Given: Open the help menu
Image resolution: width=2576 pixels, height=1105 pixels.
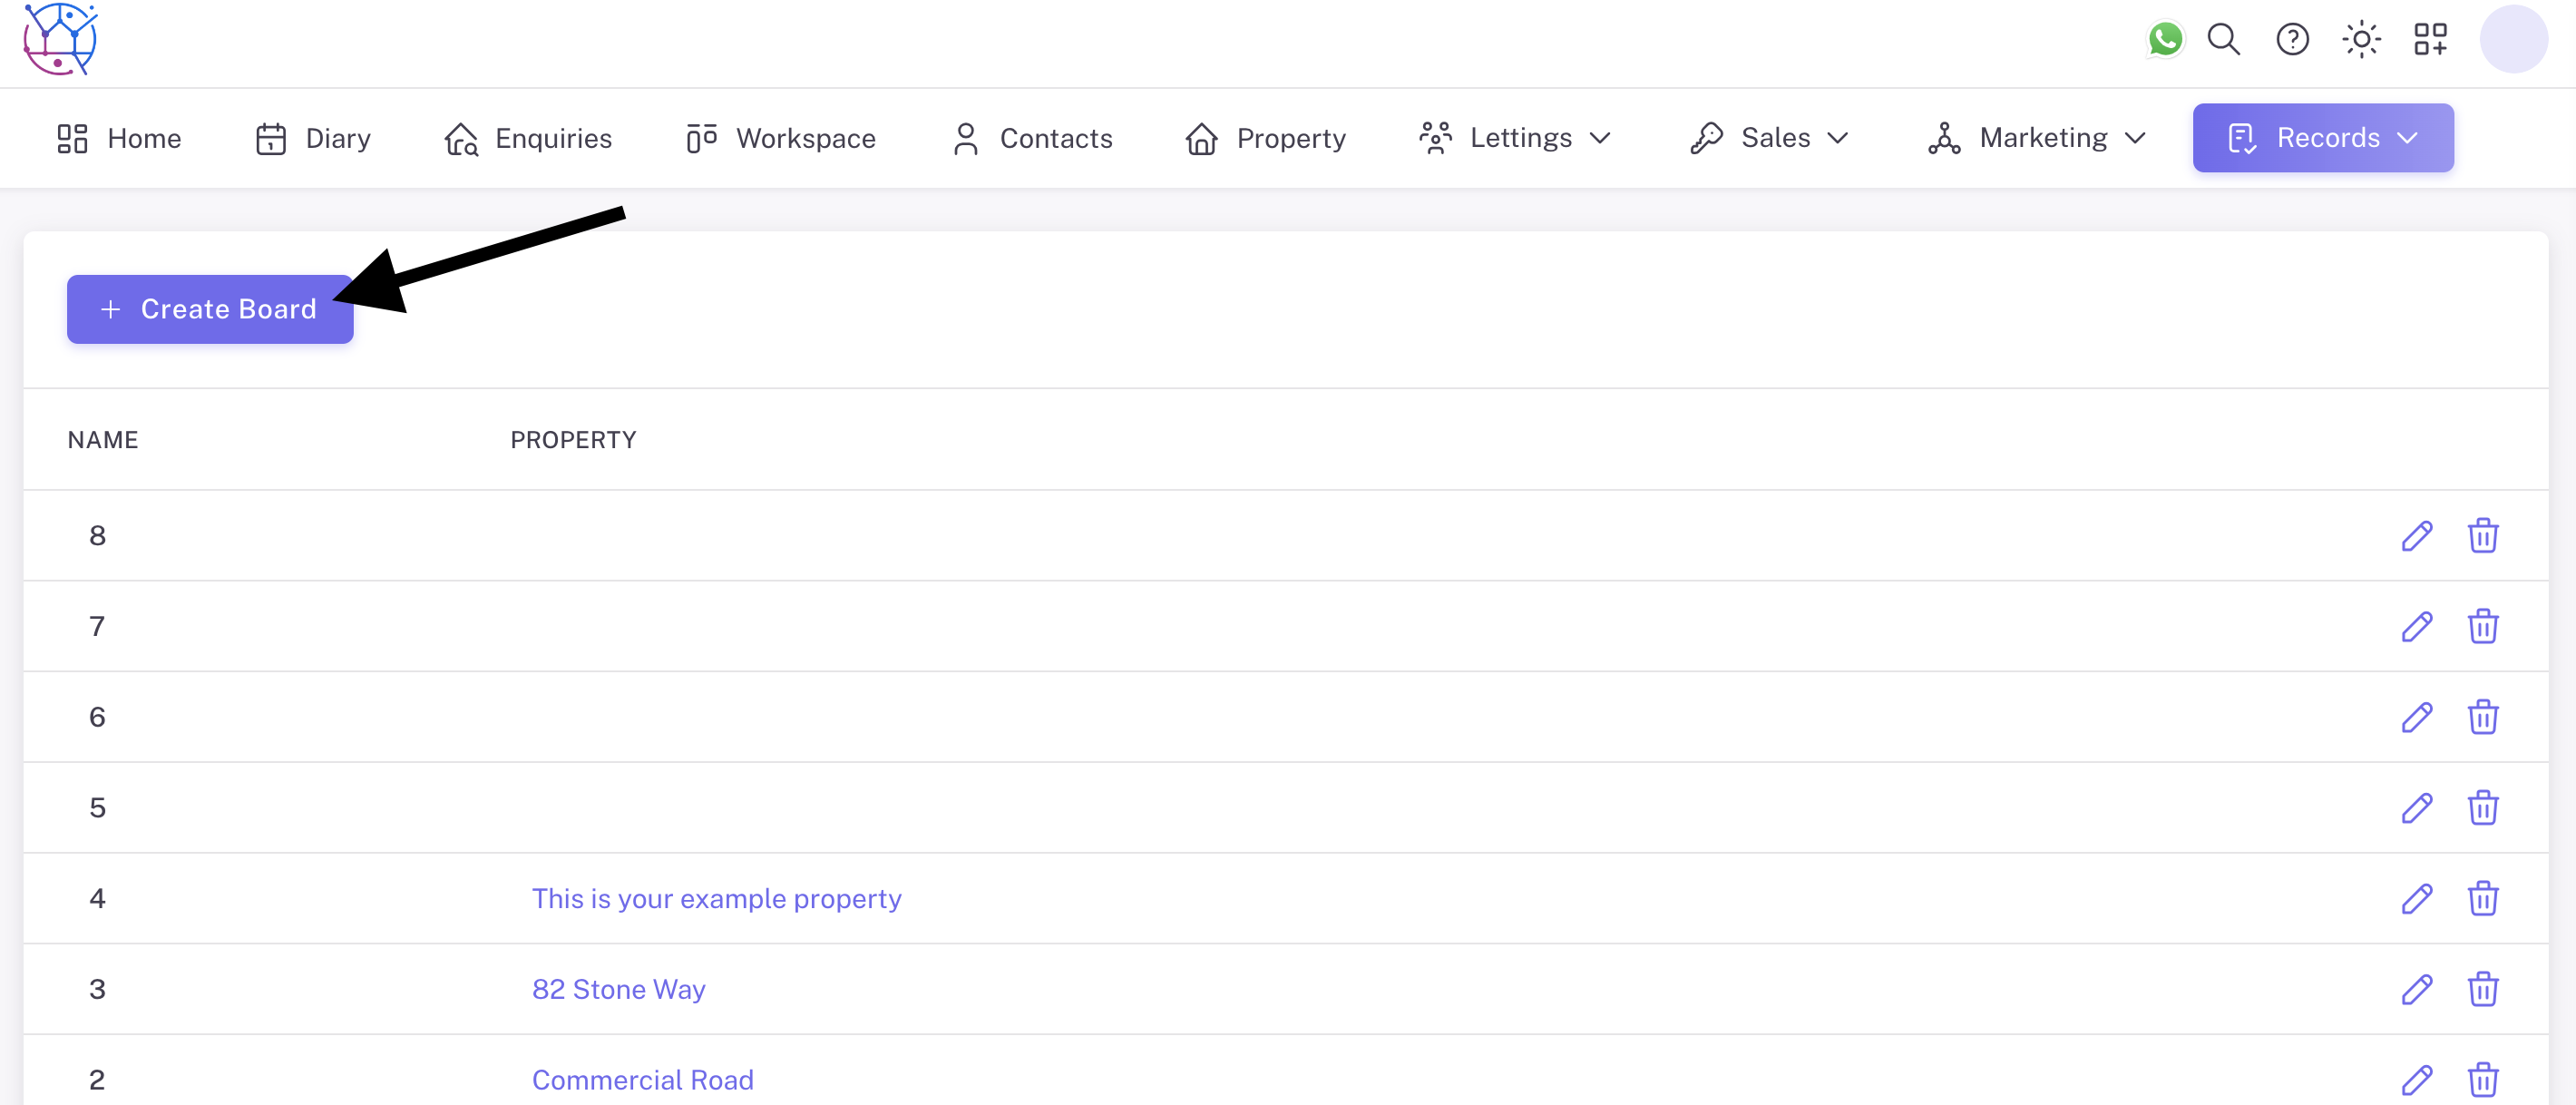Looking at the screenshot, I should (2291, 40).
